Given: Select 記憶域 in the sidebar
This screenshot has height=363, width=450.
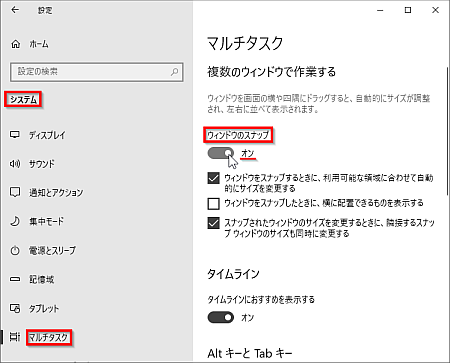Looking at the screenshot, I should pyautogui.click(x=41, y=279).
